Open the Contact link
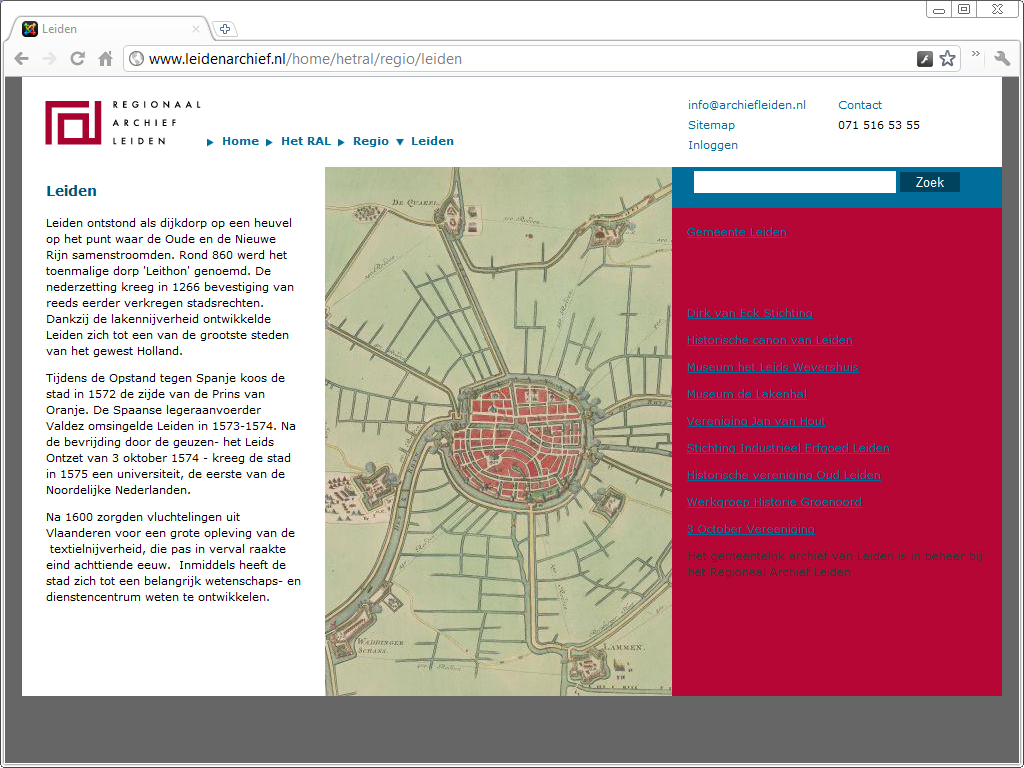Image resolution: width=1024 pixels, height=768 pixels. point(859,105)
